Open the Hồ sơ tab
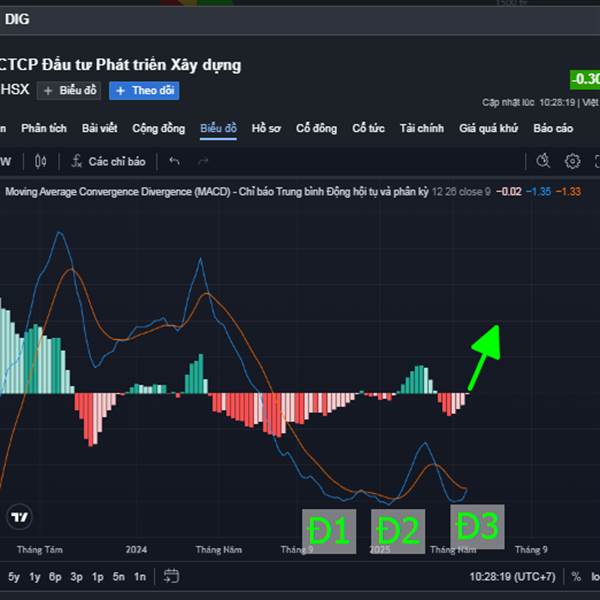Screen dimensions: 600x600 tap(266, 128)
